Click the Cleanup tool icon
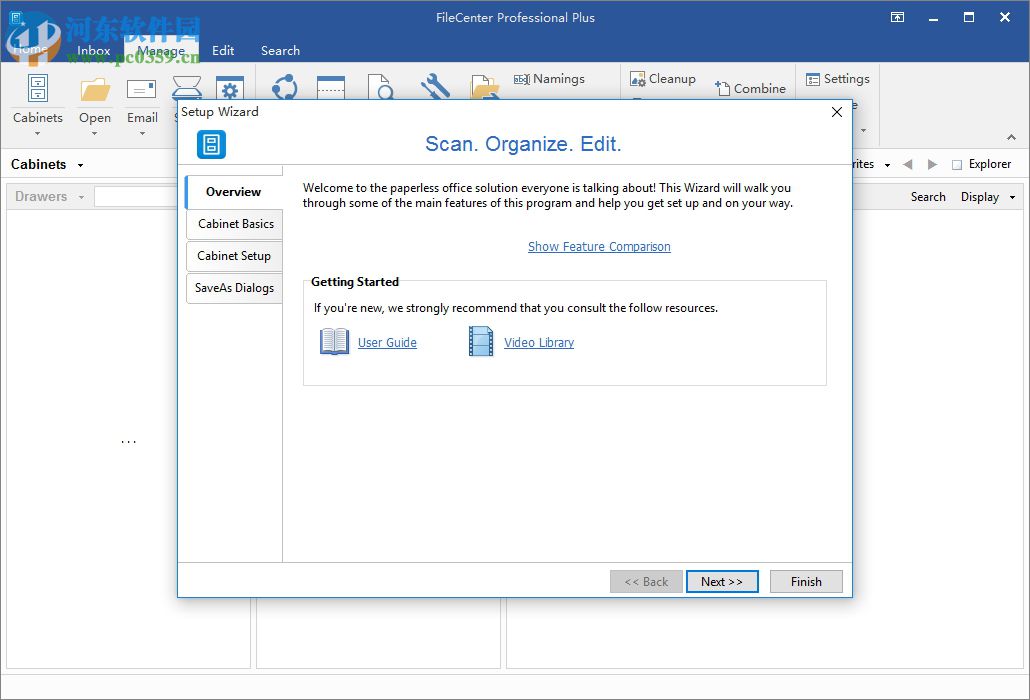This screenshot has height=700, width=1030. coord(638,79)
